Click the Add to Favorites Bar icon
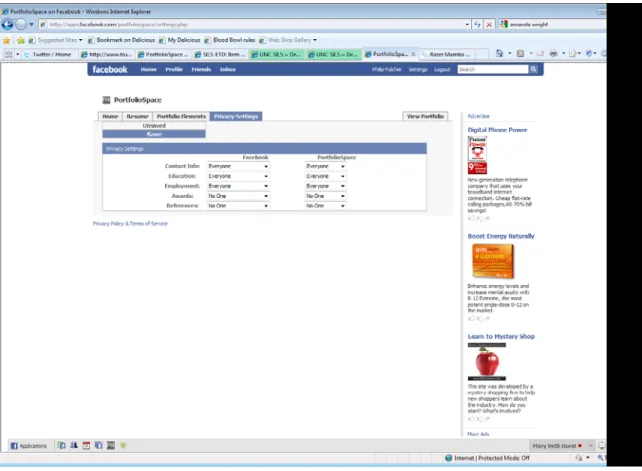The height and width of the screenshot is (471, 642). 20,40
